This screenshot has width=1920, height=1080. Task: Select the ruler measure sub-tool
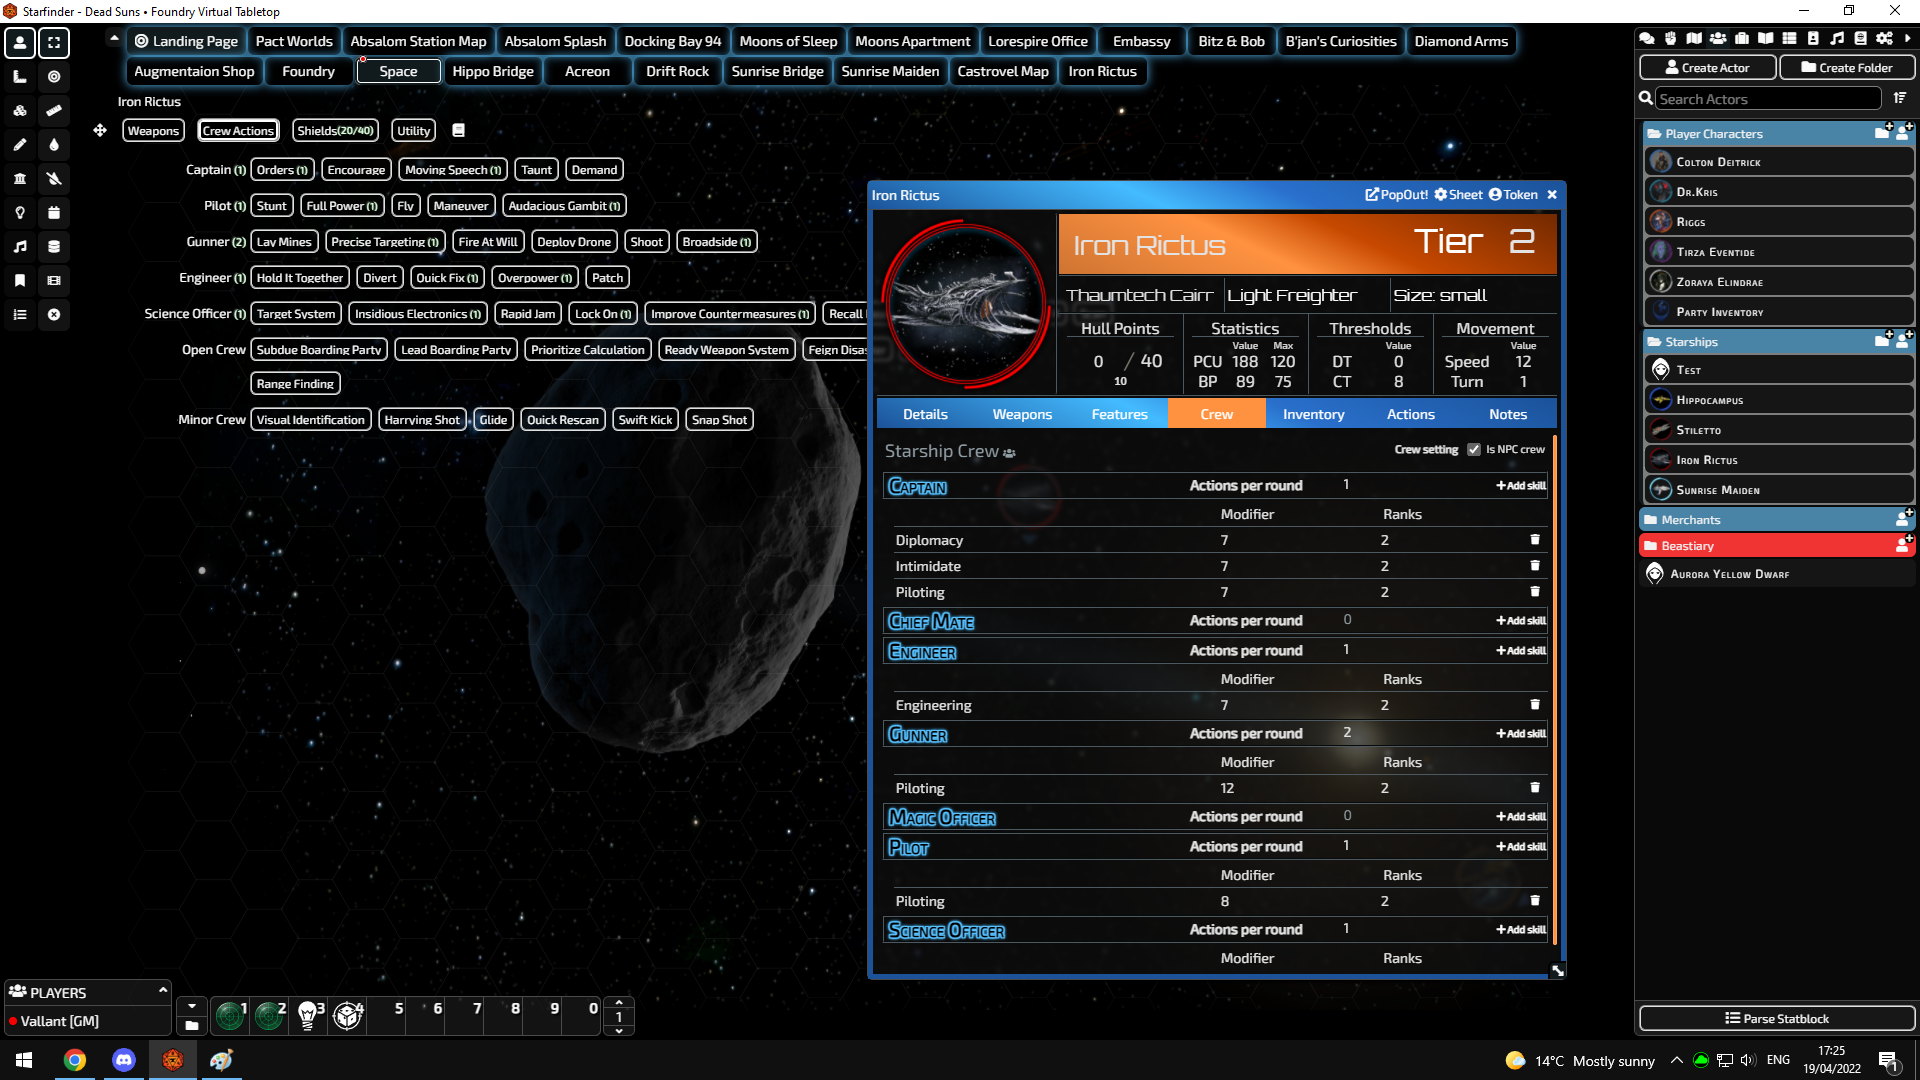click(54, 111)
